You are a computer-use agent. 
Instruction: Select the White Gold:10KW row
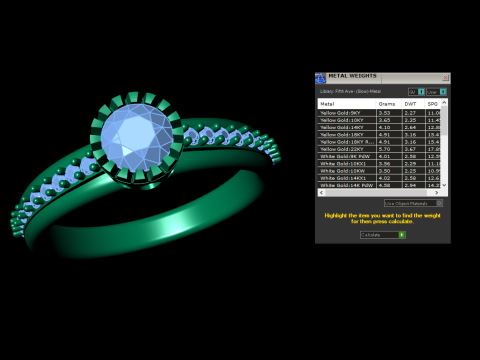[379, 171]
